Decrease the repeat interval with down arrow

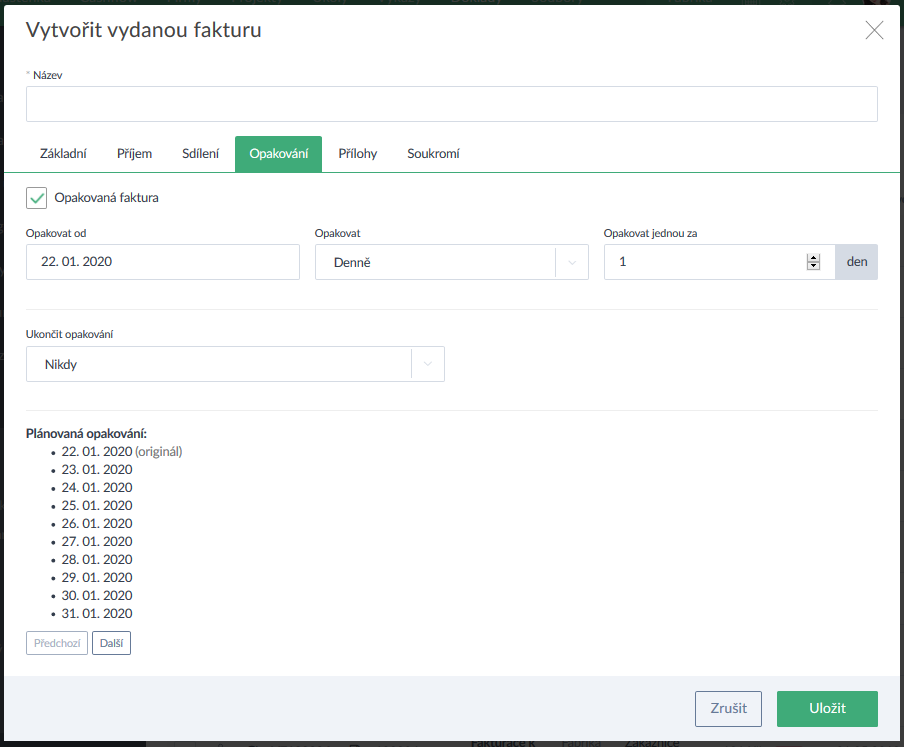(813, 266)
